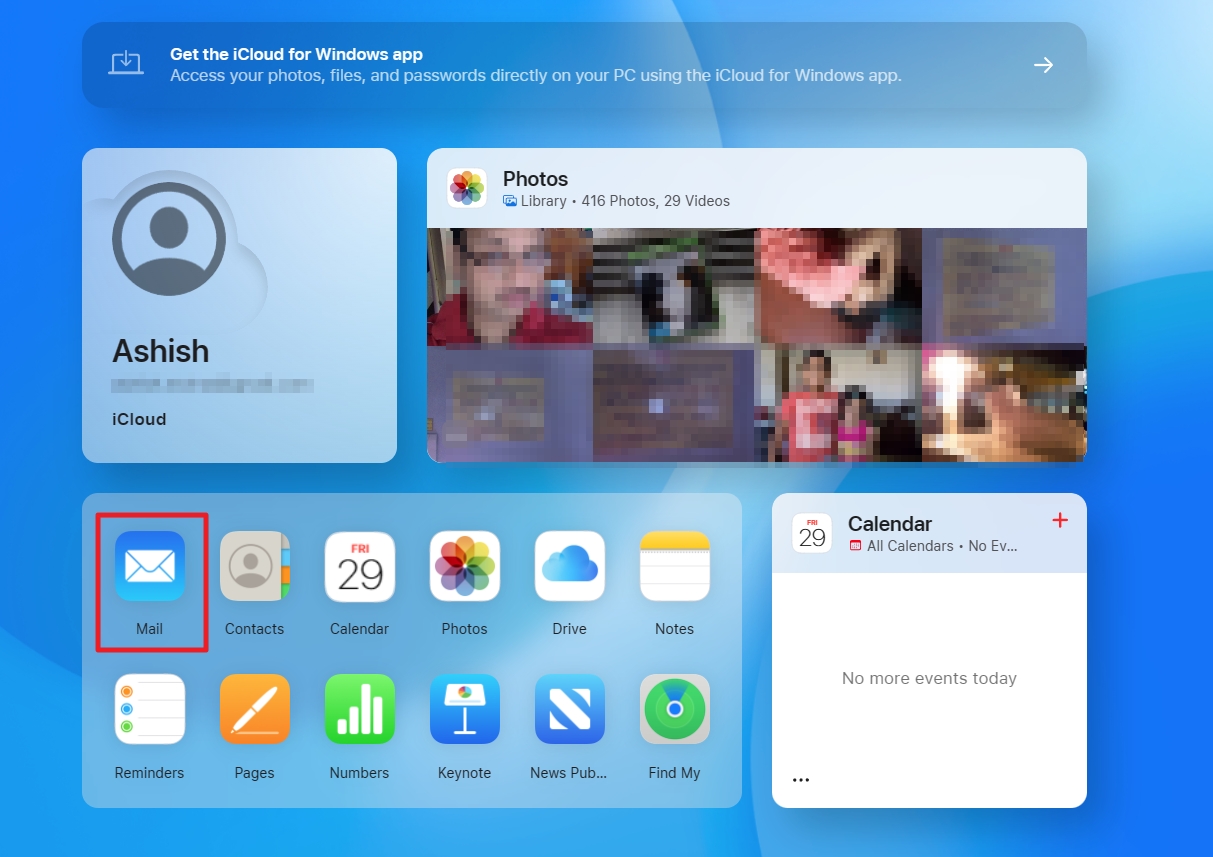
Task: Open Calendar app icon in app grid
Action: coord(360,566)
